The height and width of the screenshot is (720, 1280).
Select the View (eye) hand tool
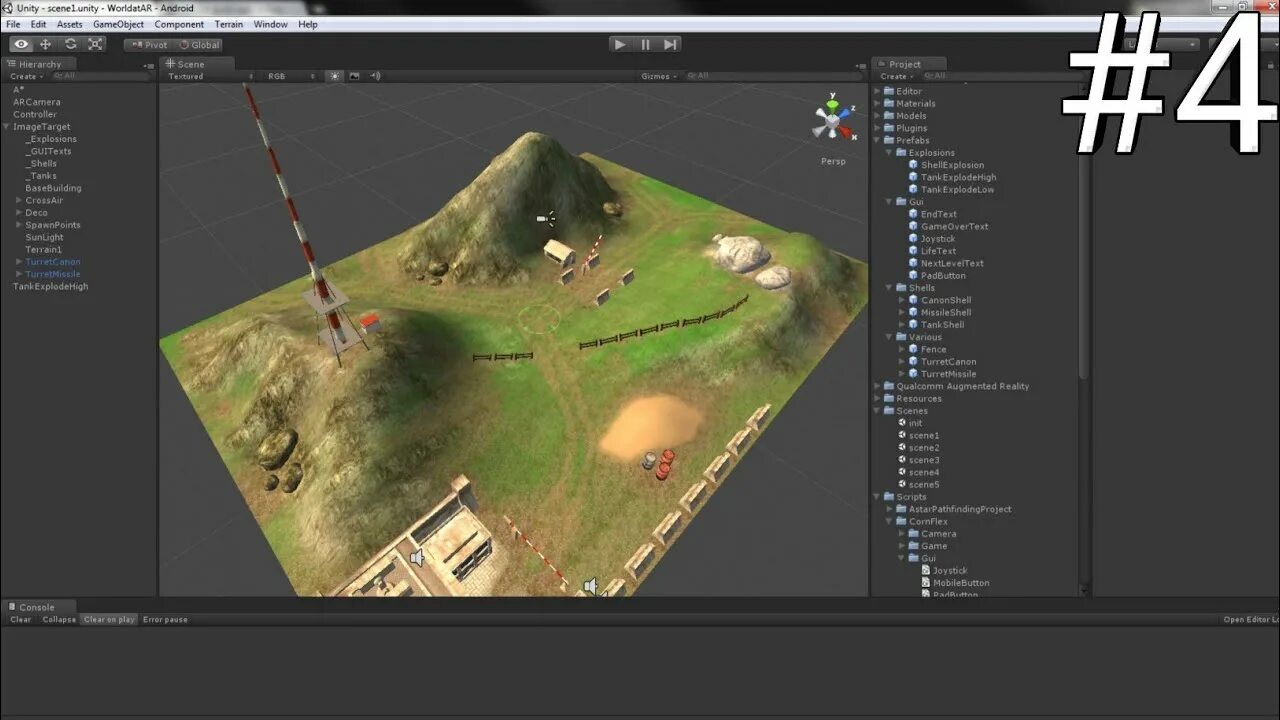pos(21,44)
